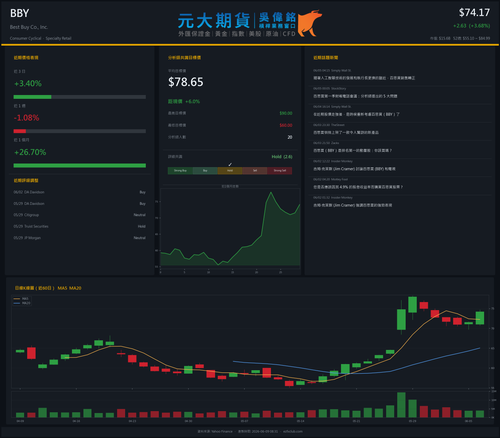500x438 pixels.
Task: Click the 元大期貨 banner title
Action: 214,21
